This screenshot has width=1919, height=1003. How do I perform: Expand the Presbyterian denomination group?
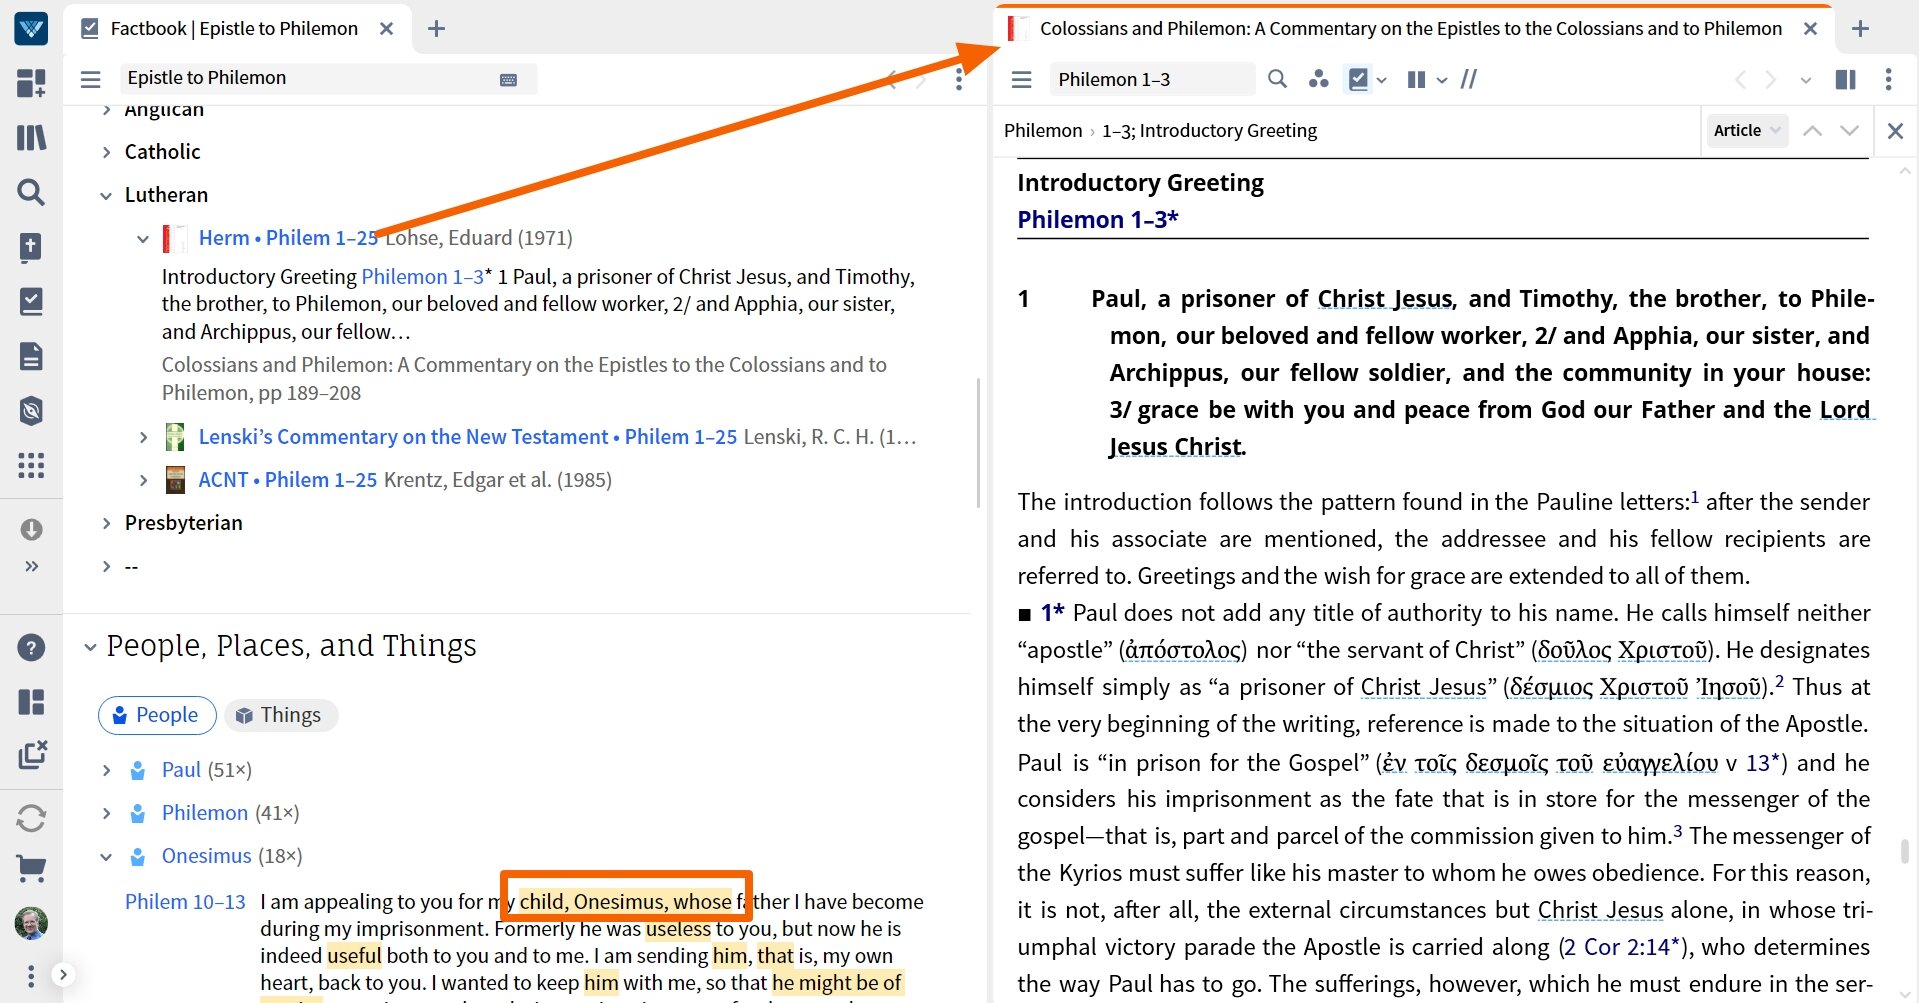pos(106,523)
